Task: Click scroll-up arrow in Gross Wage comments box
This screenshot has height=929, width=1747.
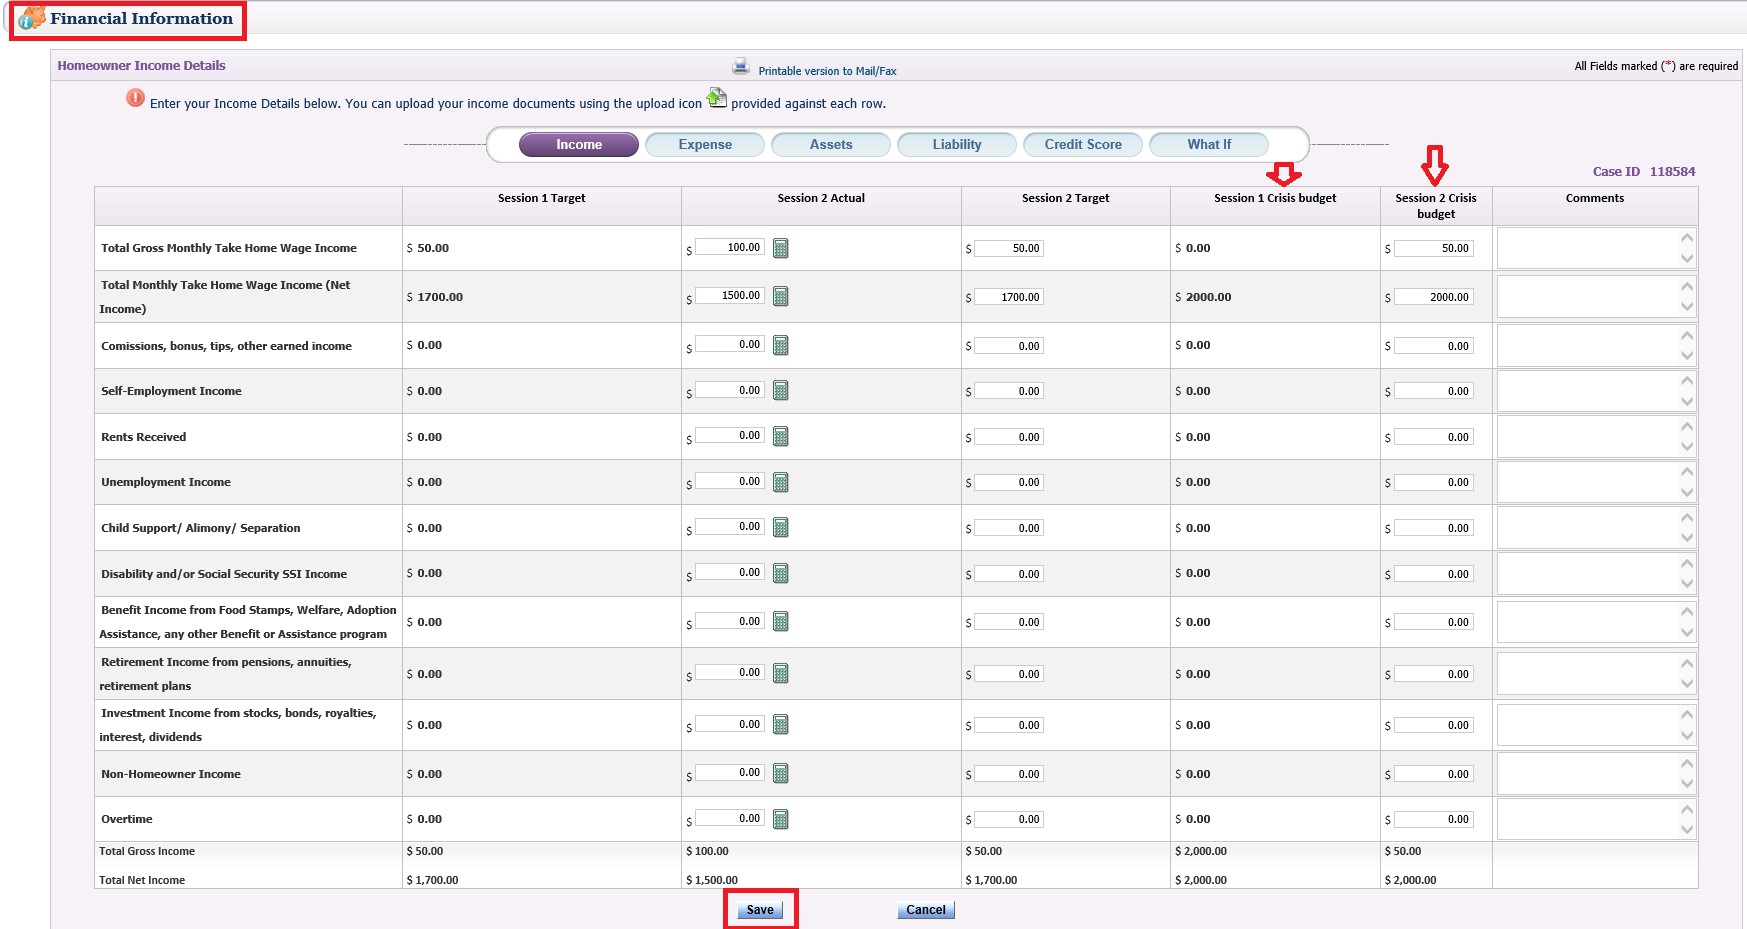Action: pos(1687,238)
